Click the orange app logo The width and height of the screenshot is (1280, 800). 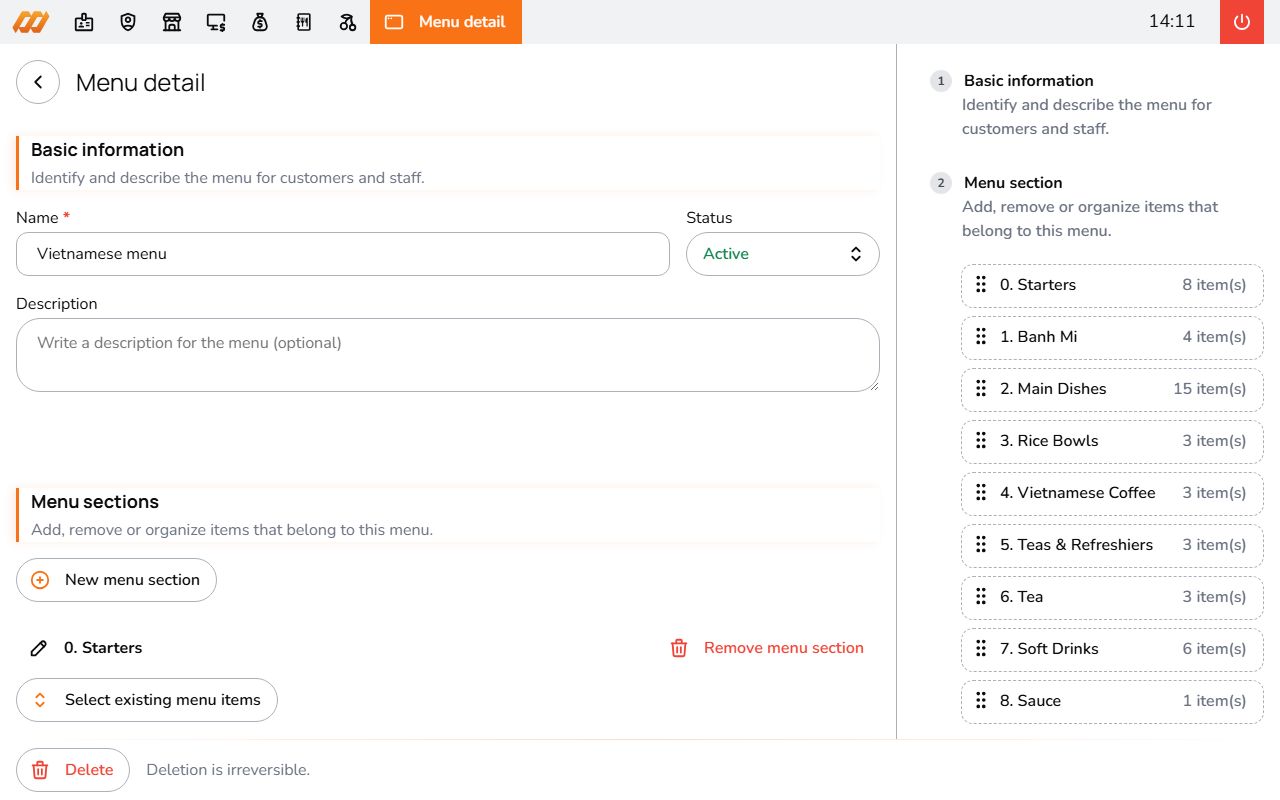(x=30, y=22)
